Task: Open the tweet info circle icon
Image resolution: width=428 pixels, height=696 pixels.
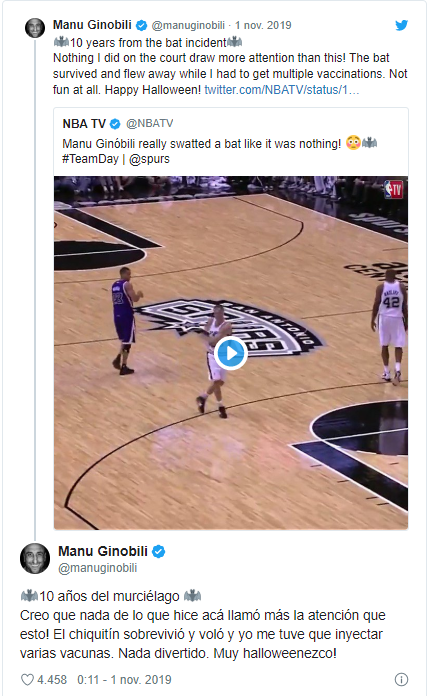Action: tap(401, 679)
